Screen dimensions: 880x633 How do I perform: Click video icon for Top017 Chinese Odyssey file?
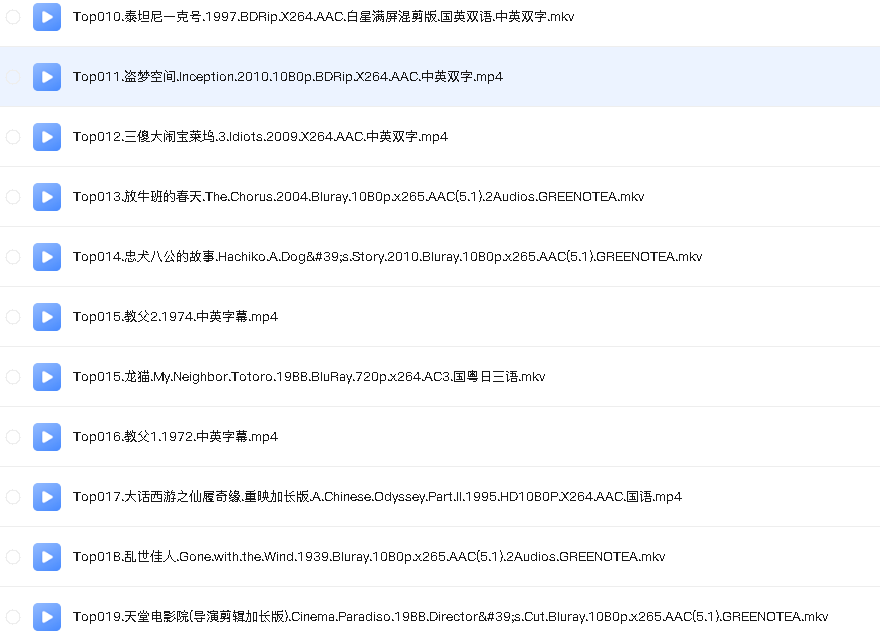click(47, 497)
